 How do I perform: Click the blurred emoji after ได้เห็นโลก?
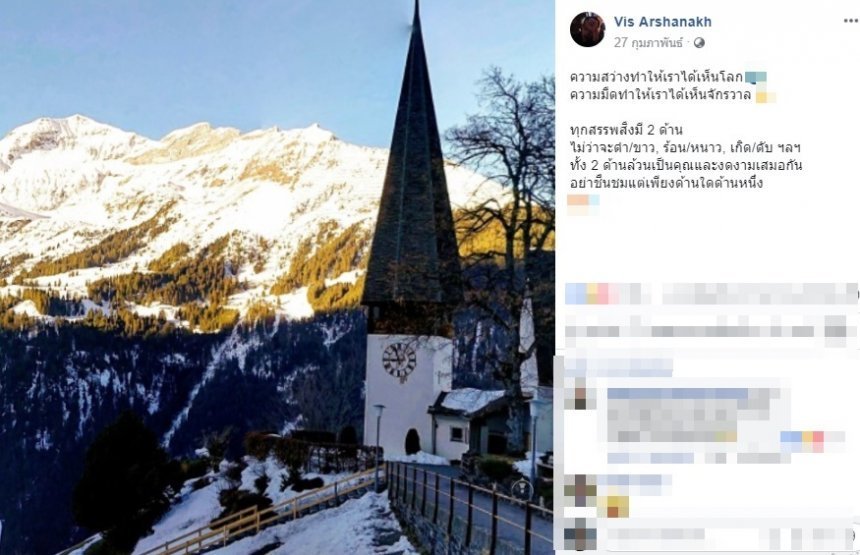click(x=756, y=77)
